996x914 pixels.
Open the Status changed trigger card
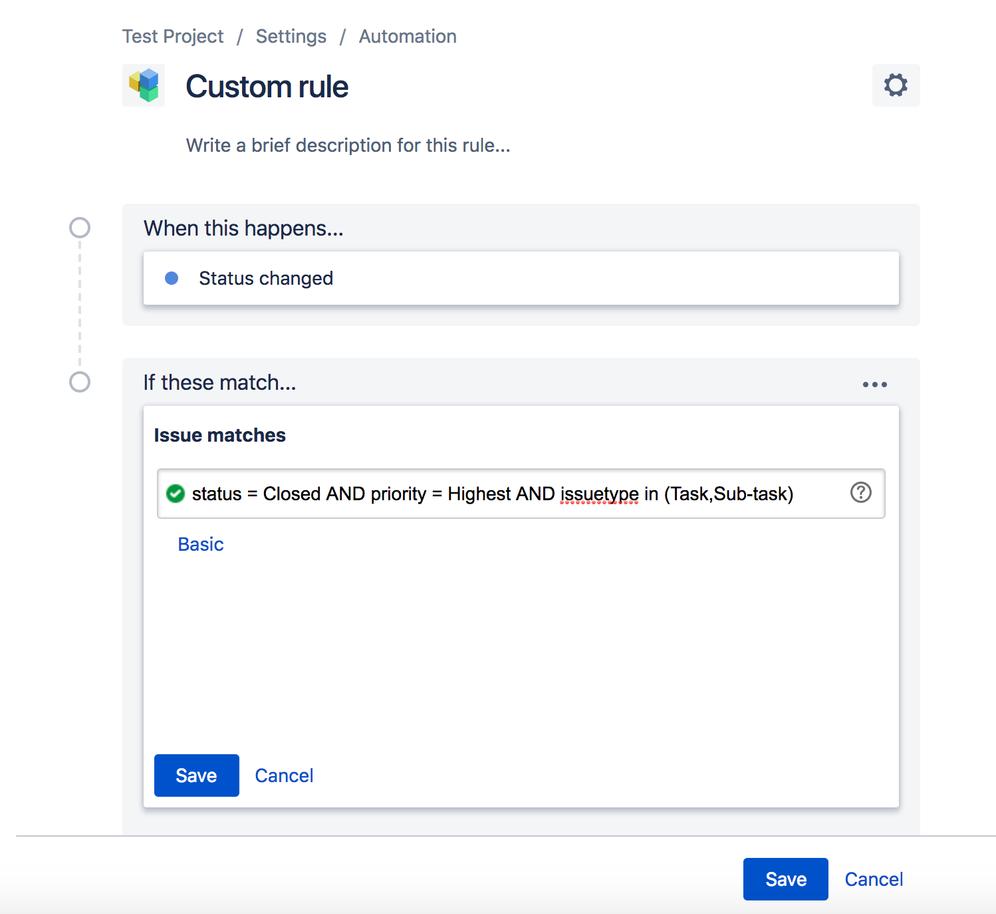pyautogui.click(x=521, y=278)
